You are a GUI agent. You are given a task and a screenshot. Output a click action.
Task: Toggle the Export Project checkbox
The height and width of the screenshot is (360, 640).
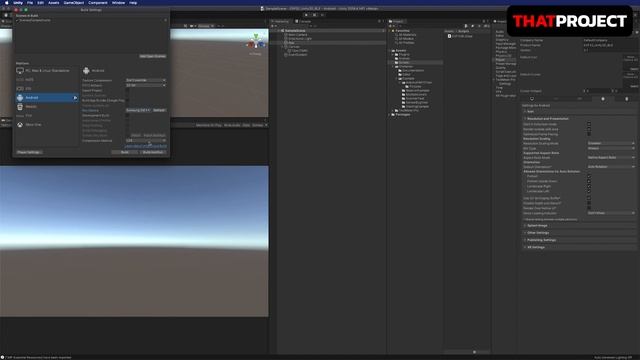click(127, 91)
